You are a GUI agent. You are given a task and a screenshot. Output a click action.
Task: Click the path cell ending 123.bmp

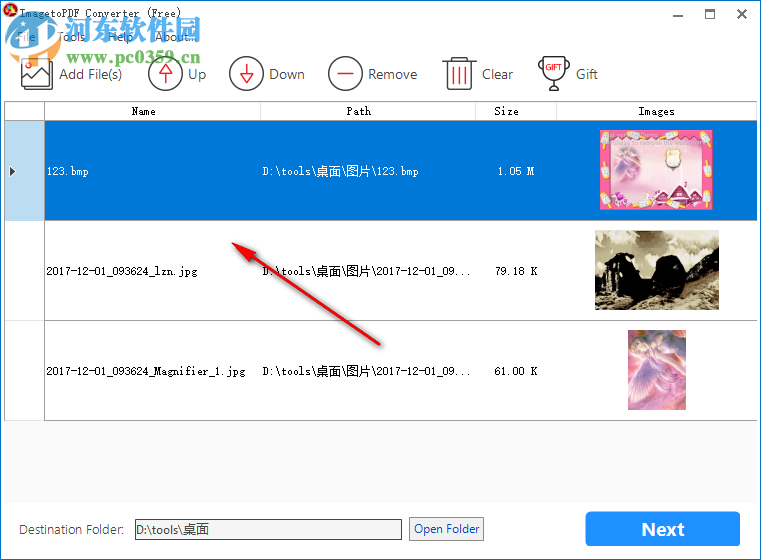(368, 171)
